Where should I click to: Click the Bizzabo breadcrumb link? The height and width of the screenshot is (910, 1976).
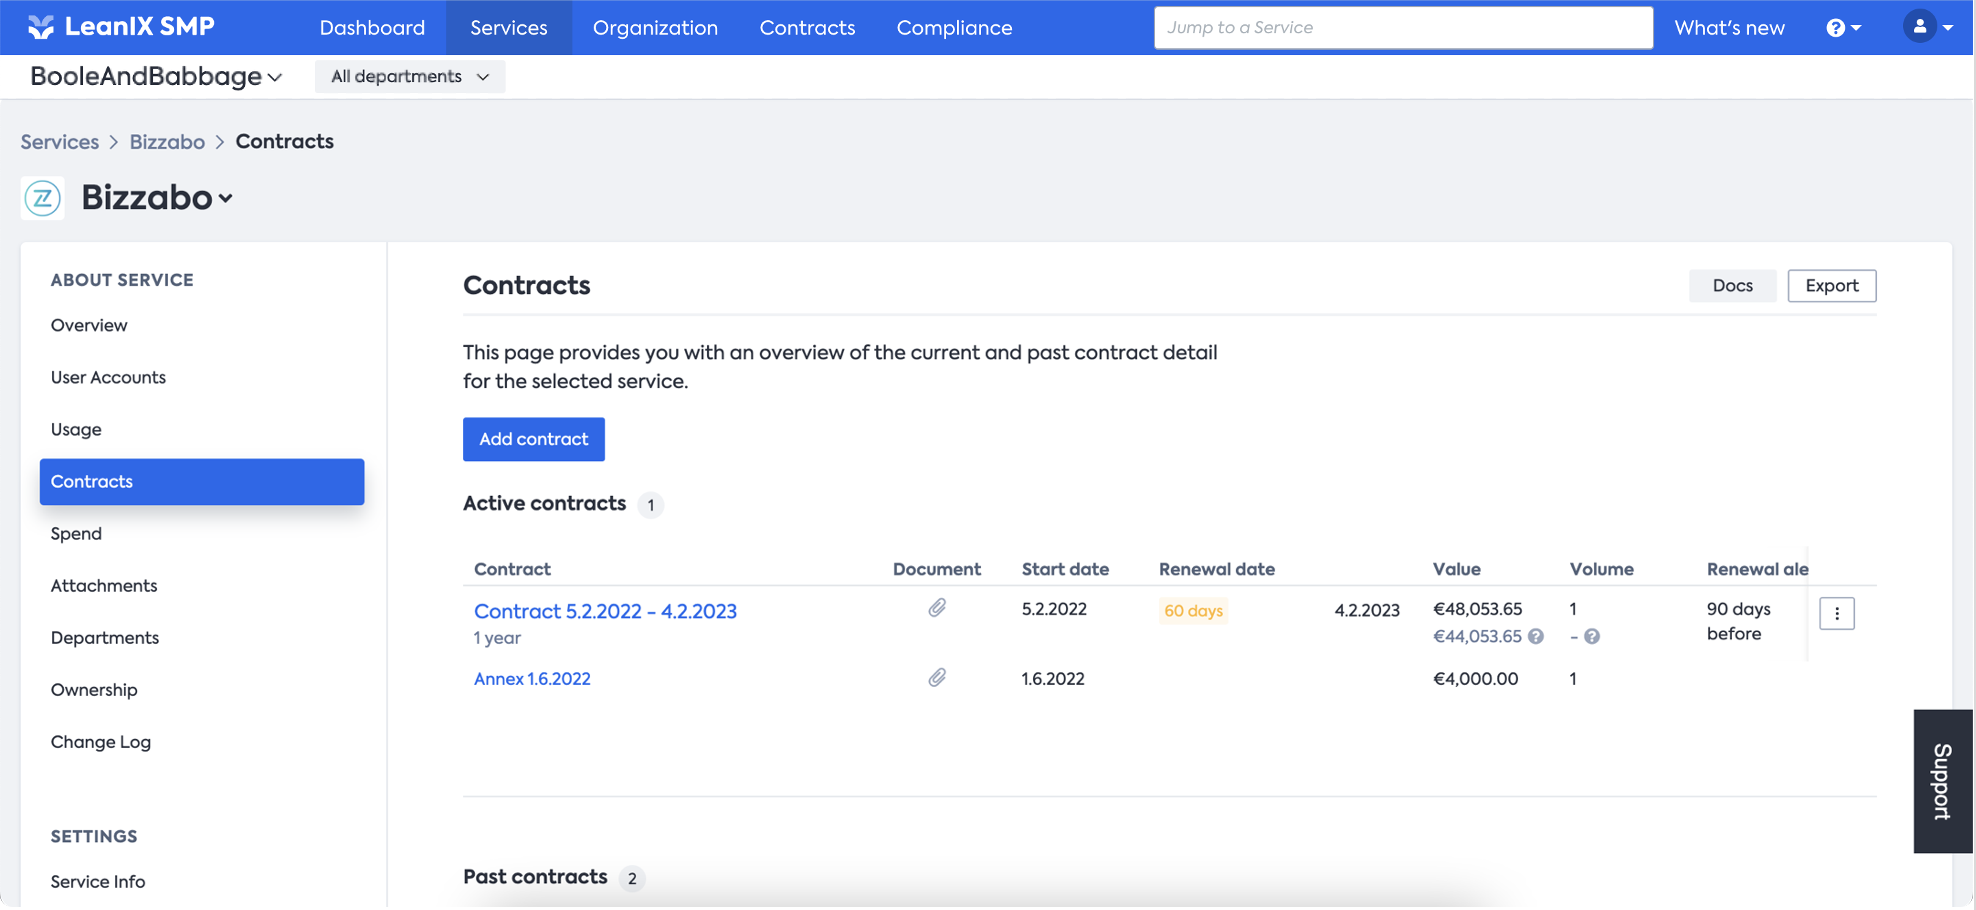tap(167, 142)
